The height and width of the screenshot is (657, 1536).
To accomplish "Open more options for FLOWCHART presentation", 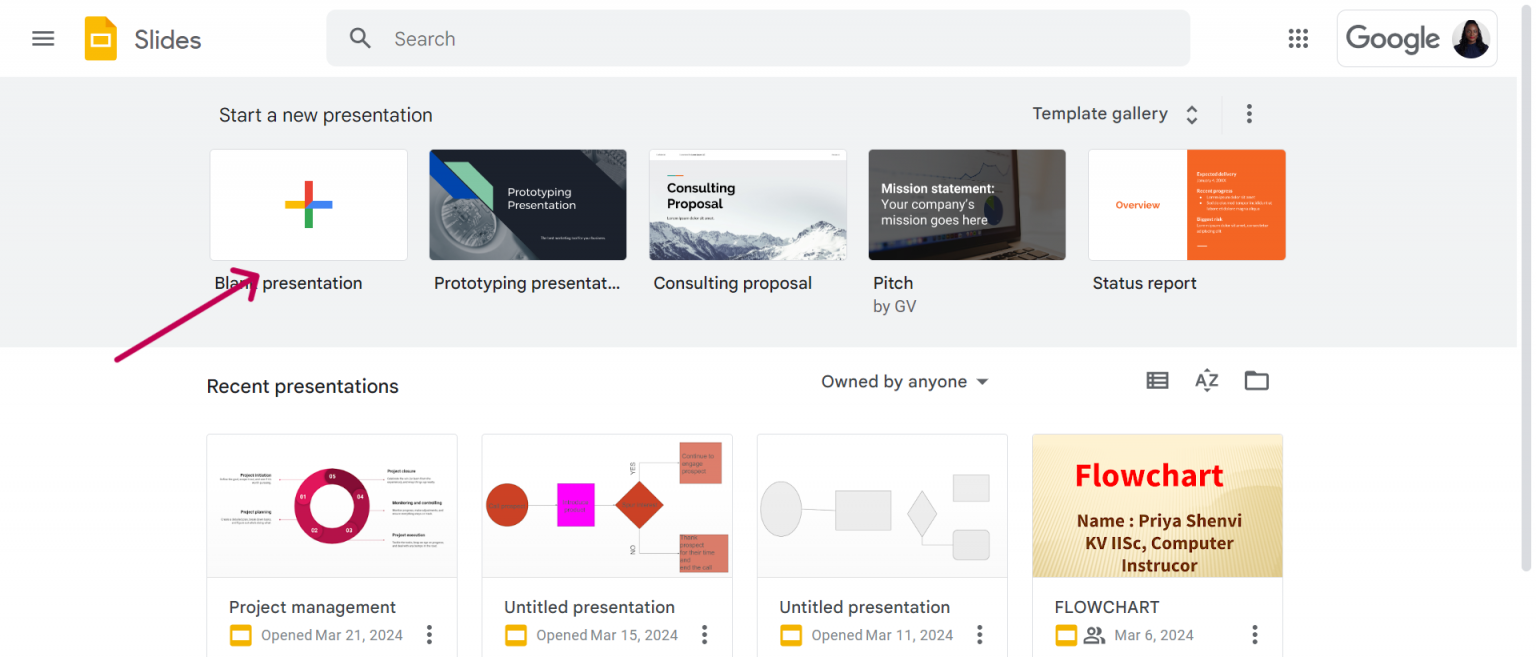I will [x=1254, y=634].
